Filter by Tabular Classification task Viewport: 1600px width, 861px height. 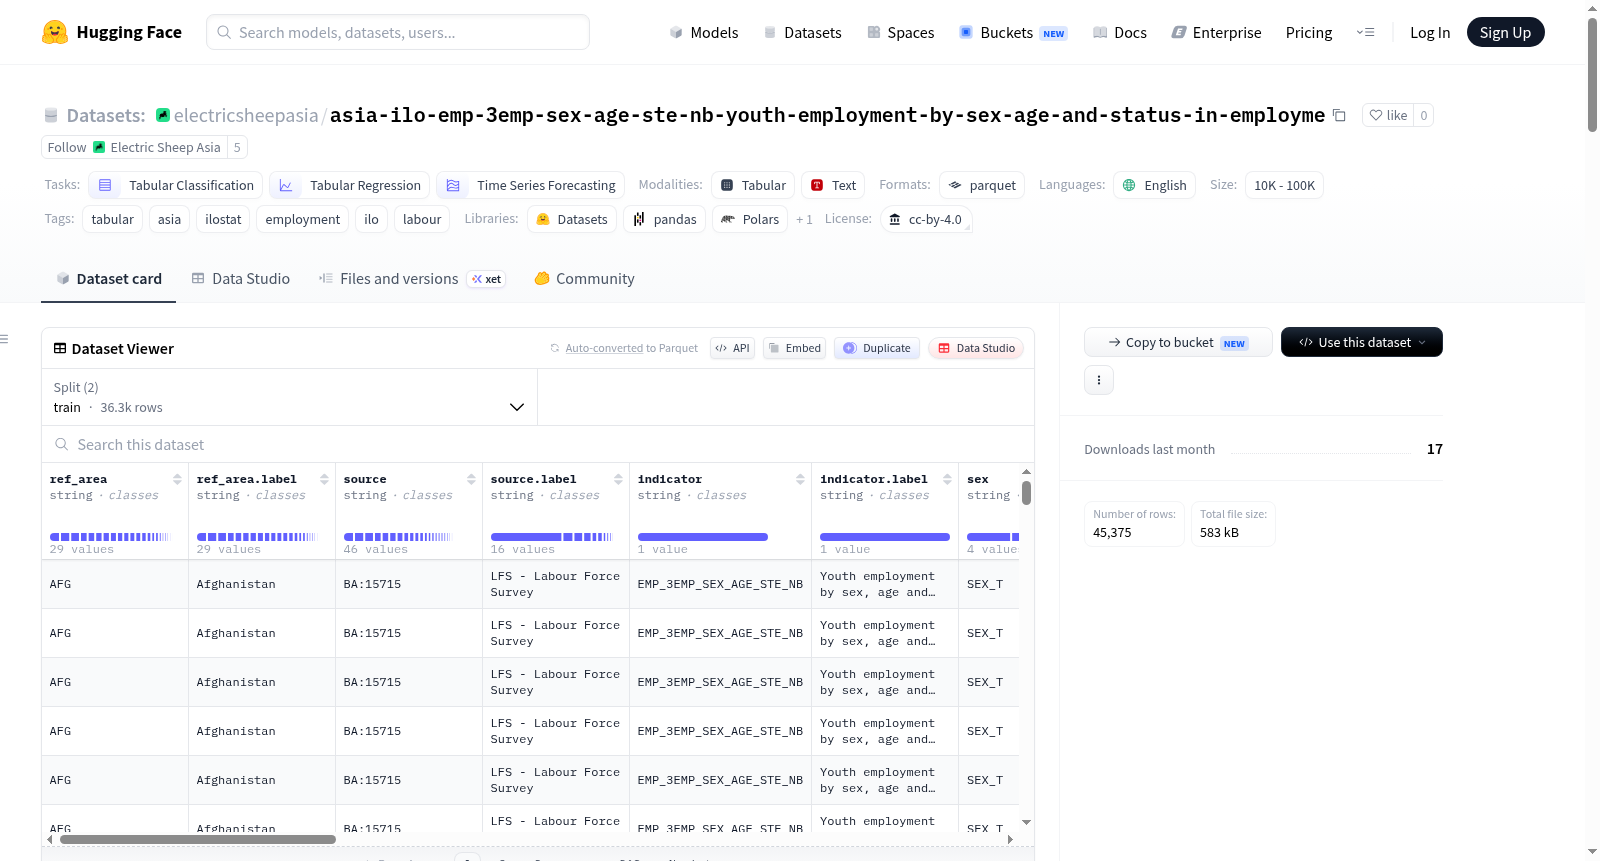pyautogui.click(x=176, y=185)
